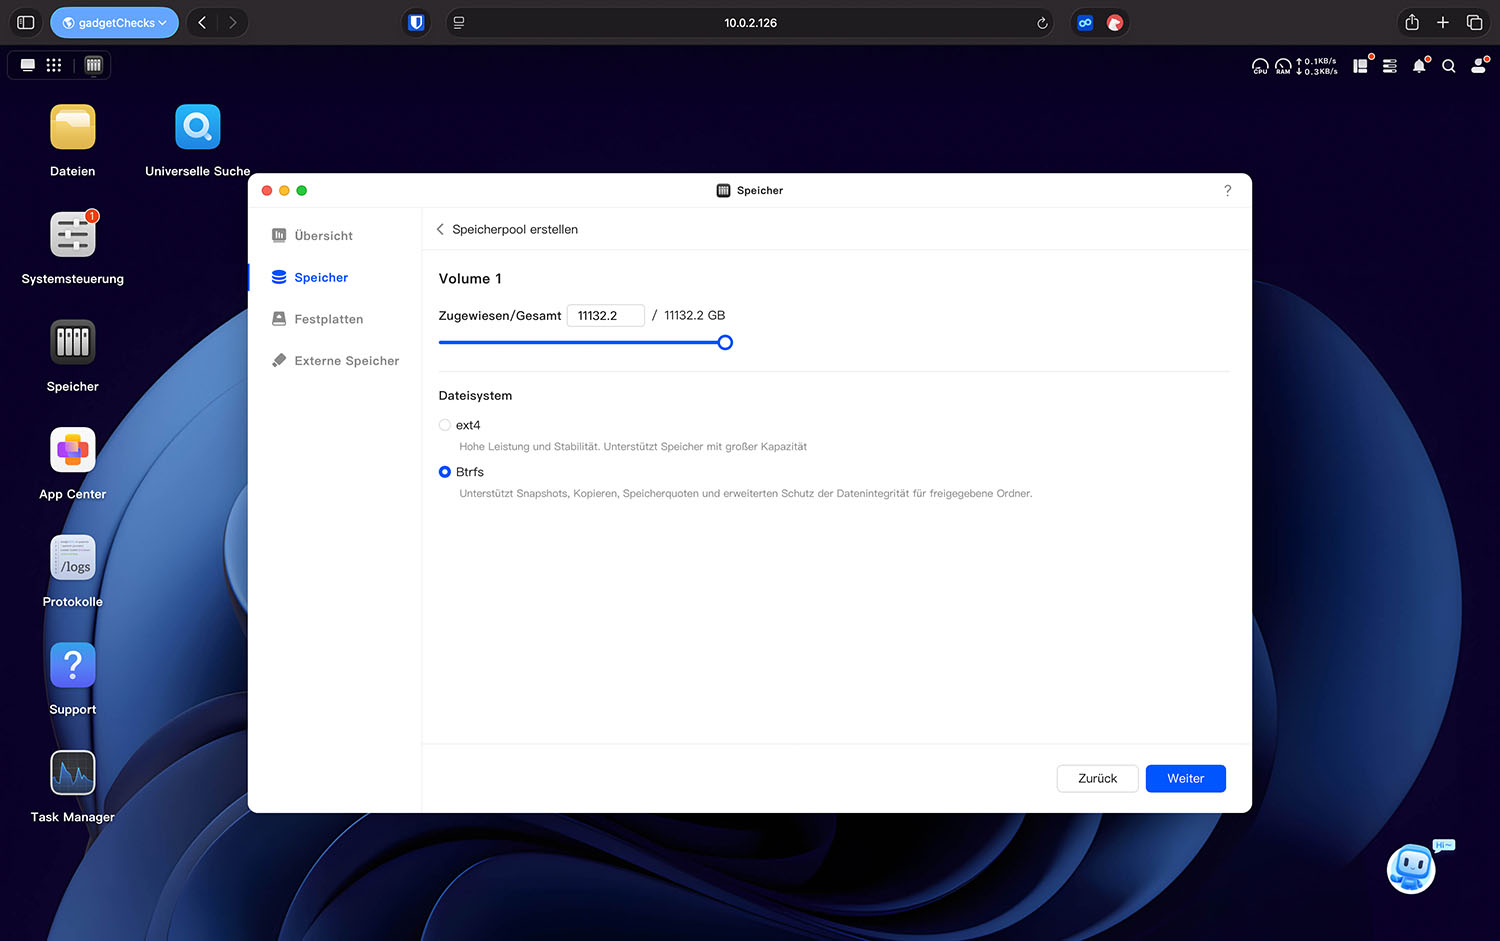Open the Dateien desktop icon
The width and height of the screenshot is (1500, 941).
tap(73, 128)
